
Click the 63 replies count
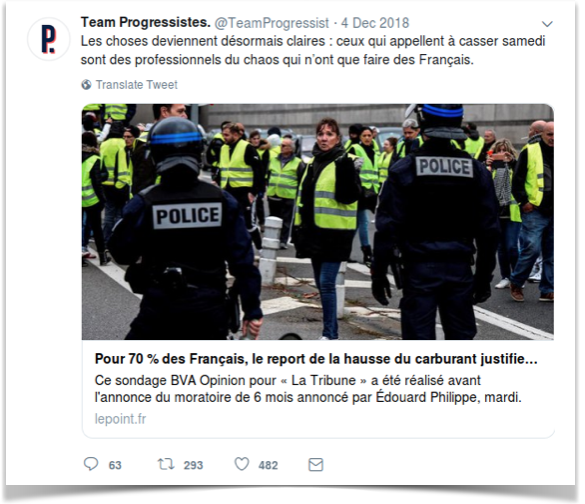(x=115, y=465)
